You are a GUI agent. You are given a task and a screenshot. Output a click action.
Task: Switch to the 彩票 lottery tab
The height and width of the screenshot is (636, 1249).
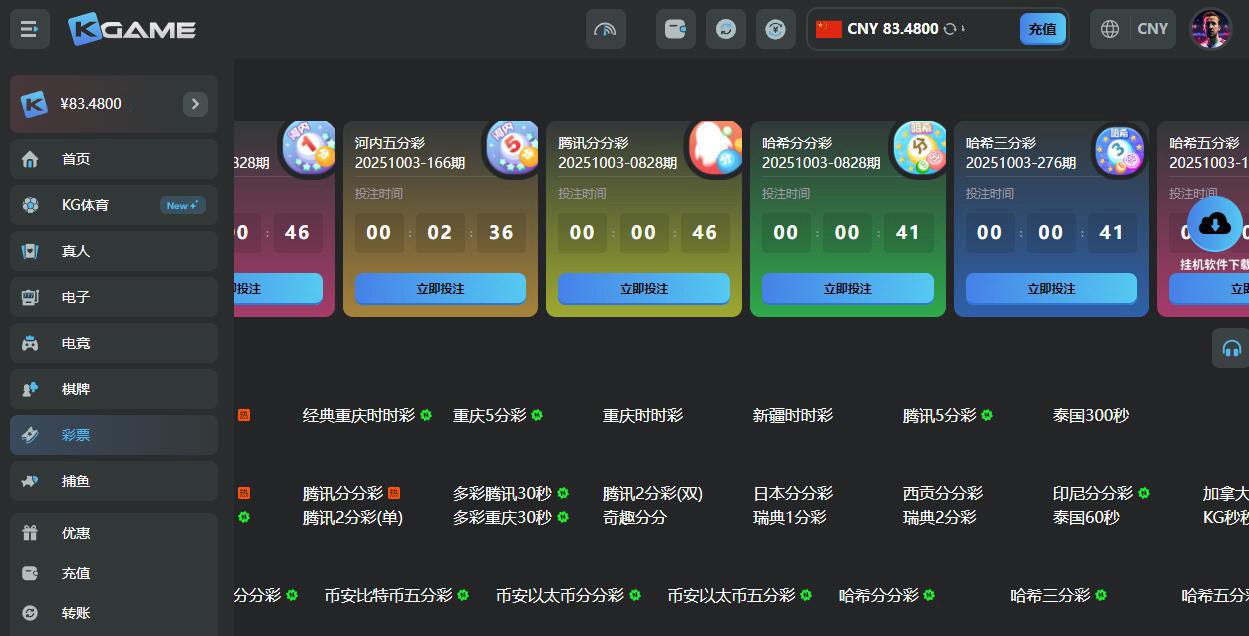(x=77, y=435)
